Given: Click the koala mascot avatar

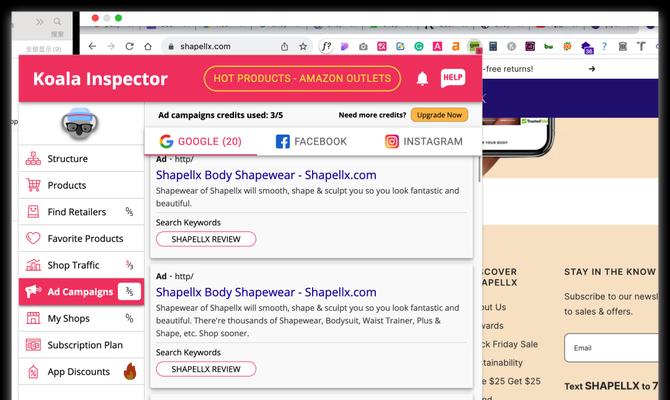Looking at the screenshot, I should [79, 124].
